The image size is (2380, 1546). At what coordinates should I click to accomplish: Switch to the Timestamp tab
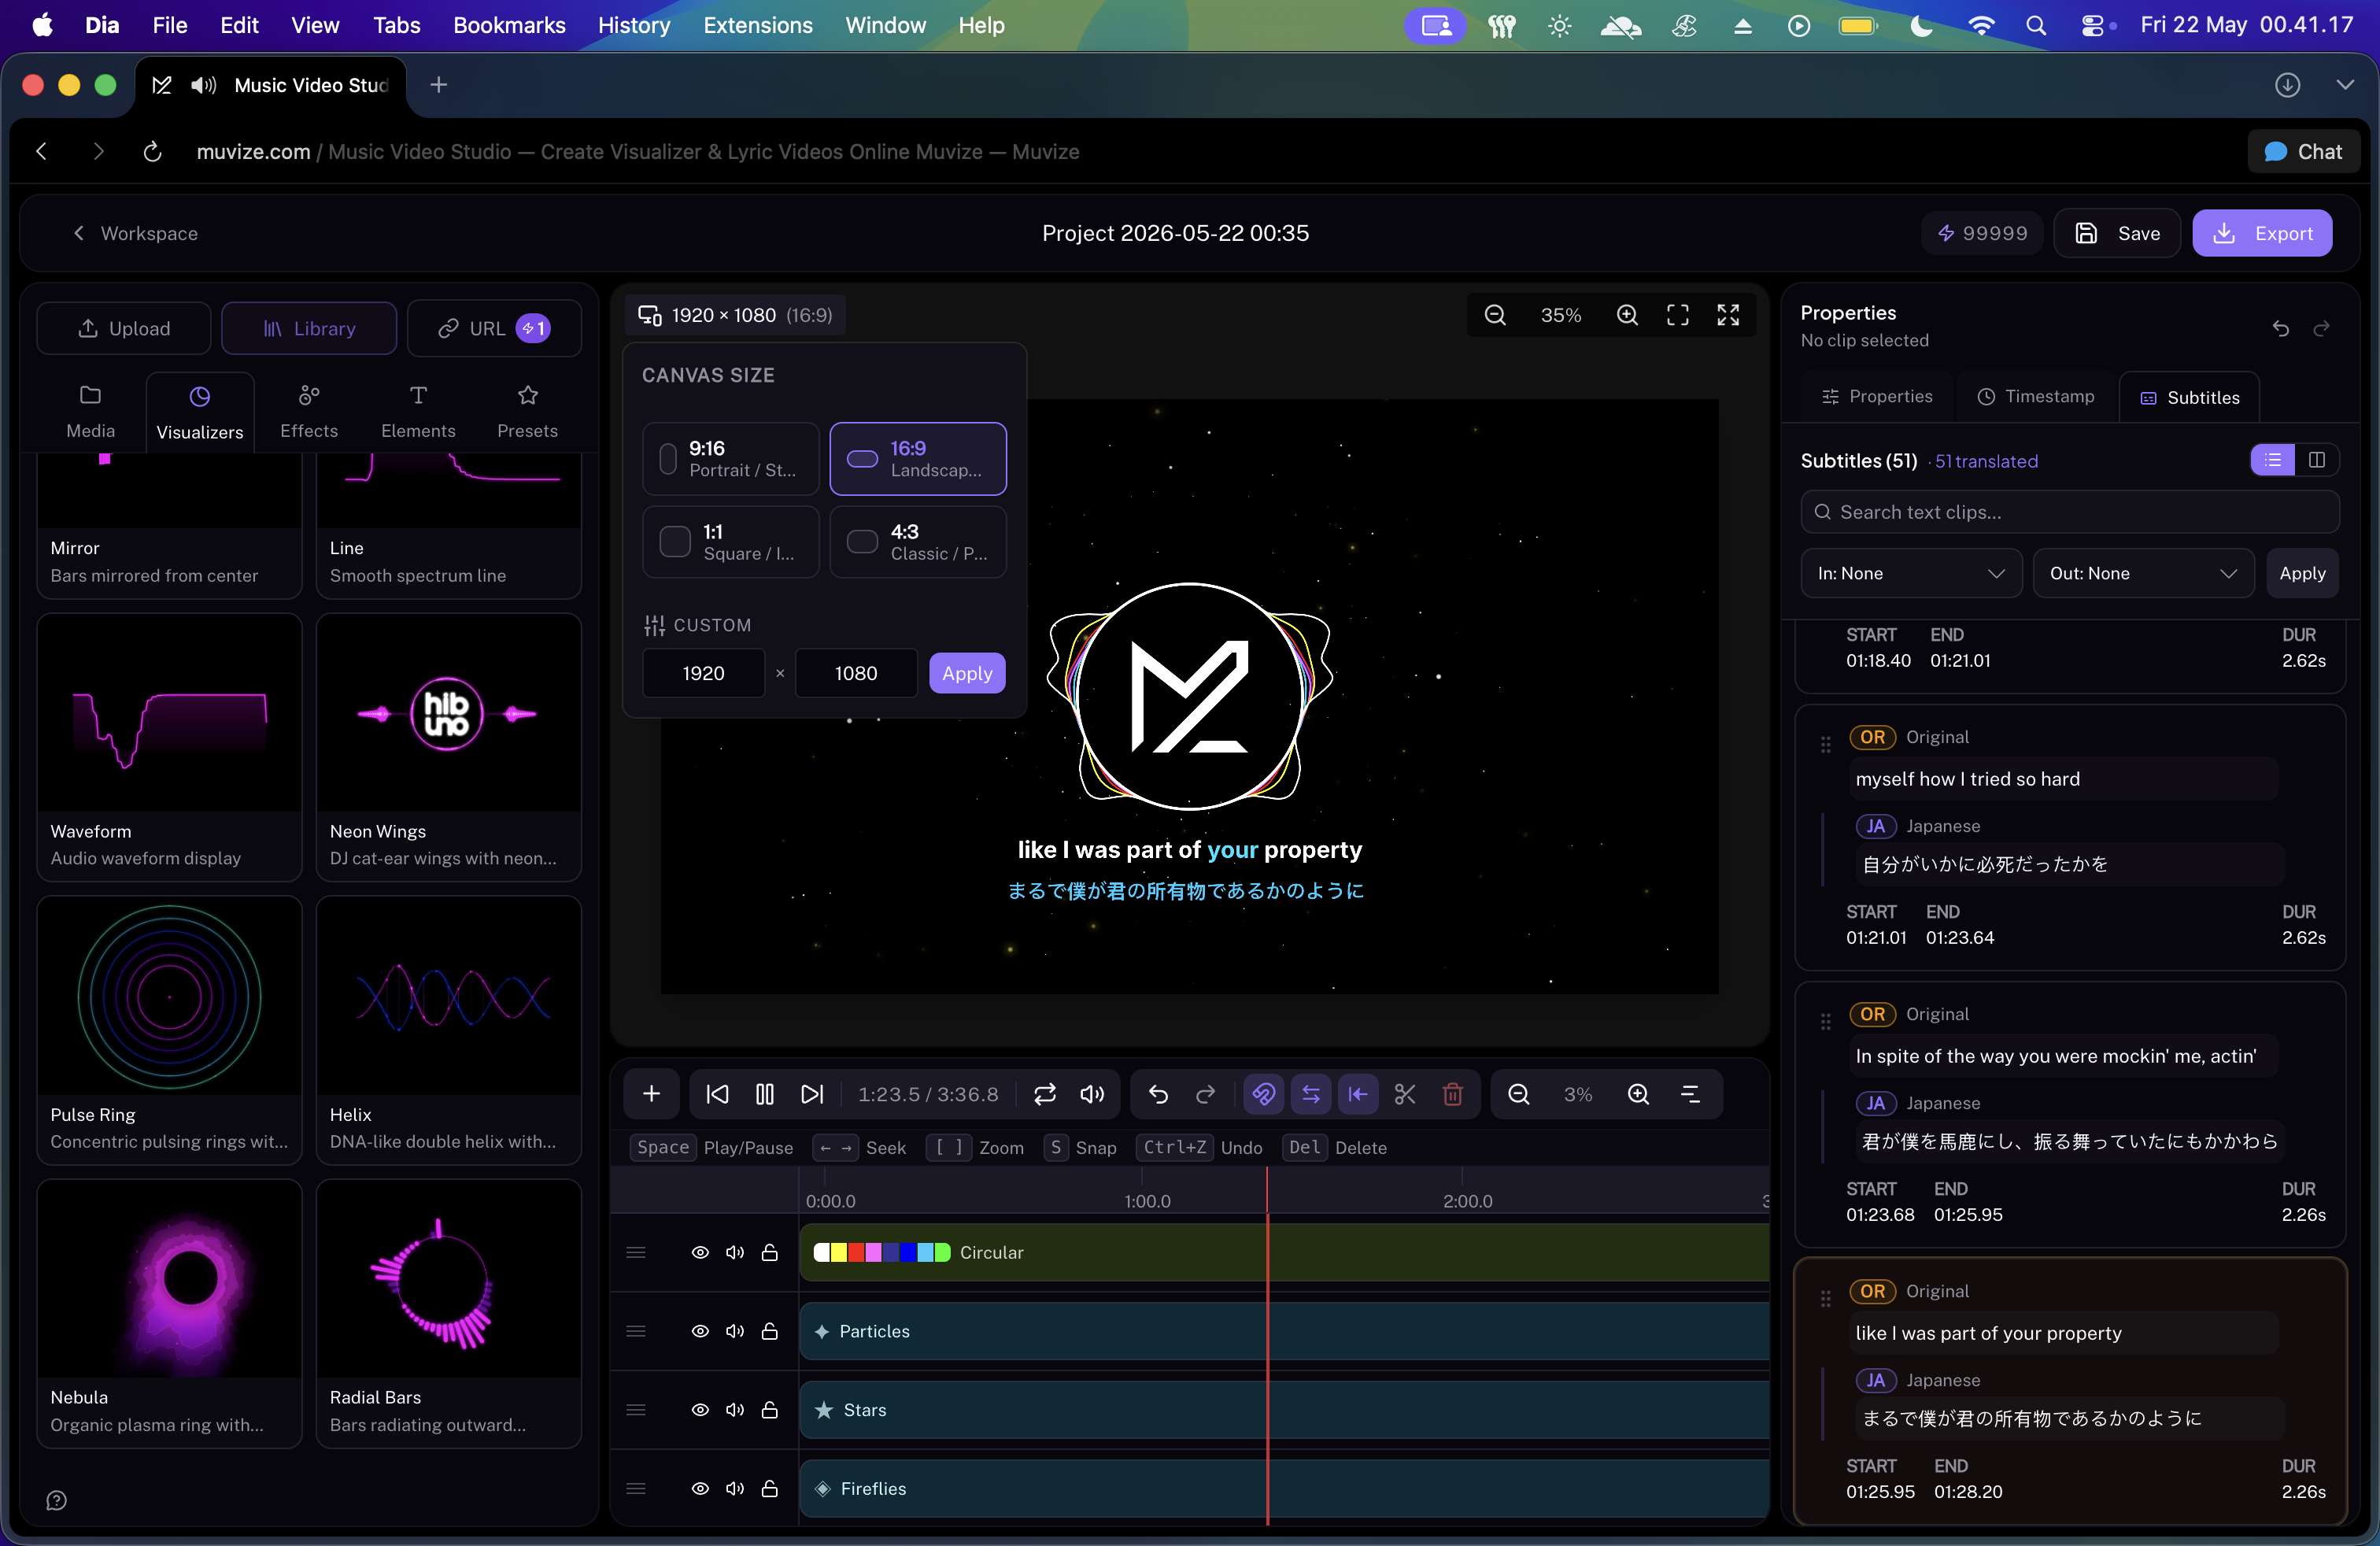[2035, 396]
